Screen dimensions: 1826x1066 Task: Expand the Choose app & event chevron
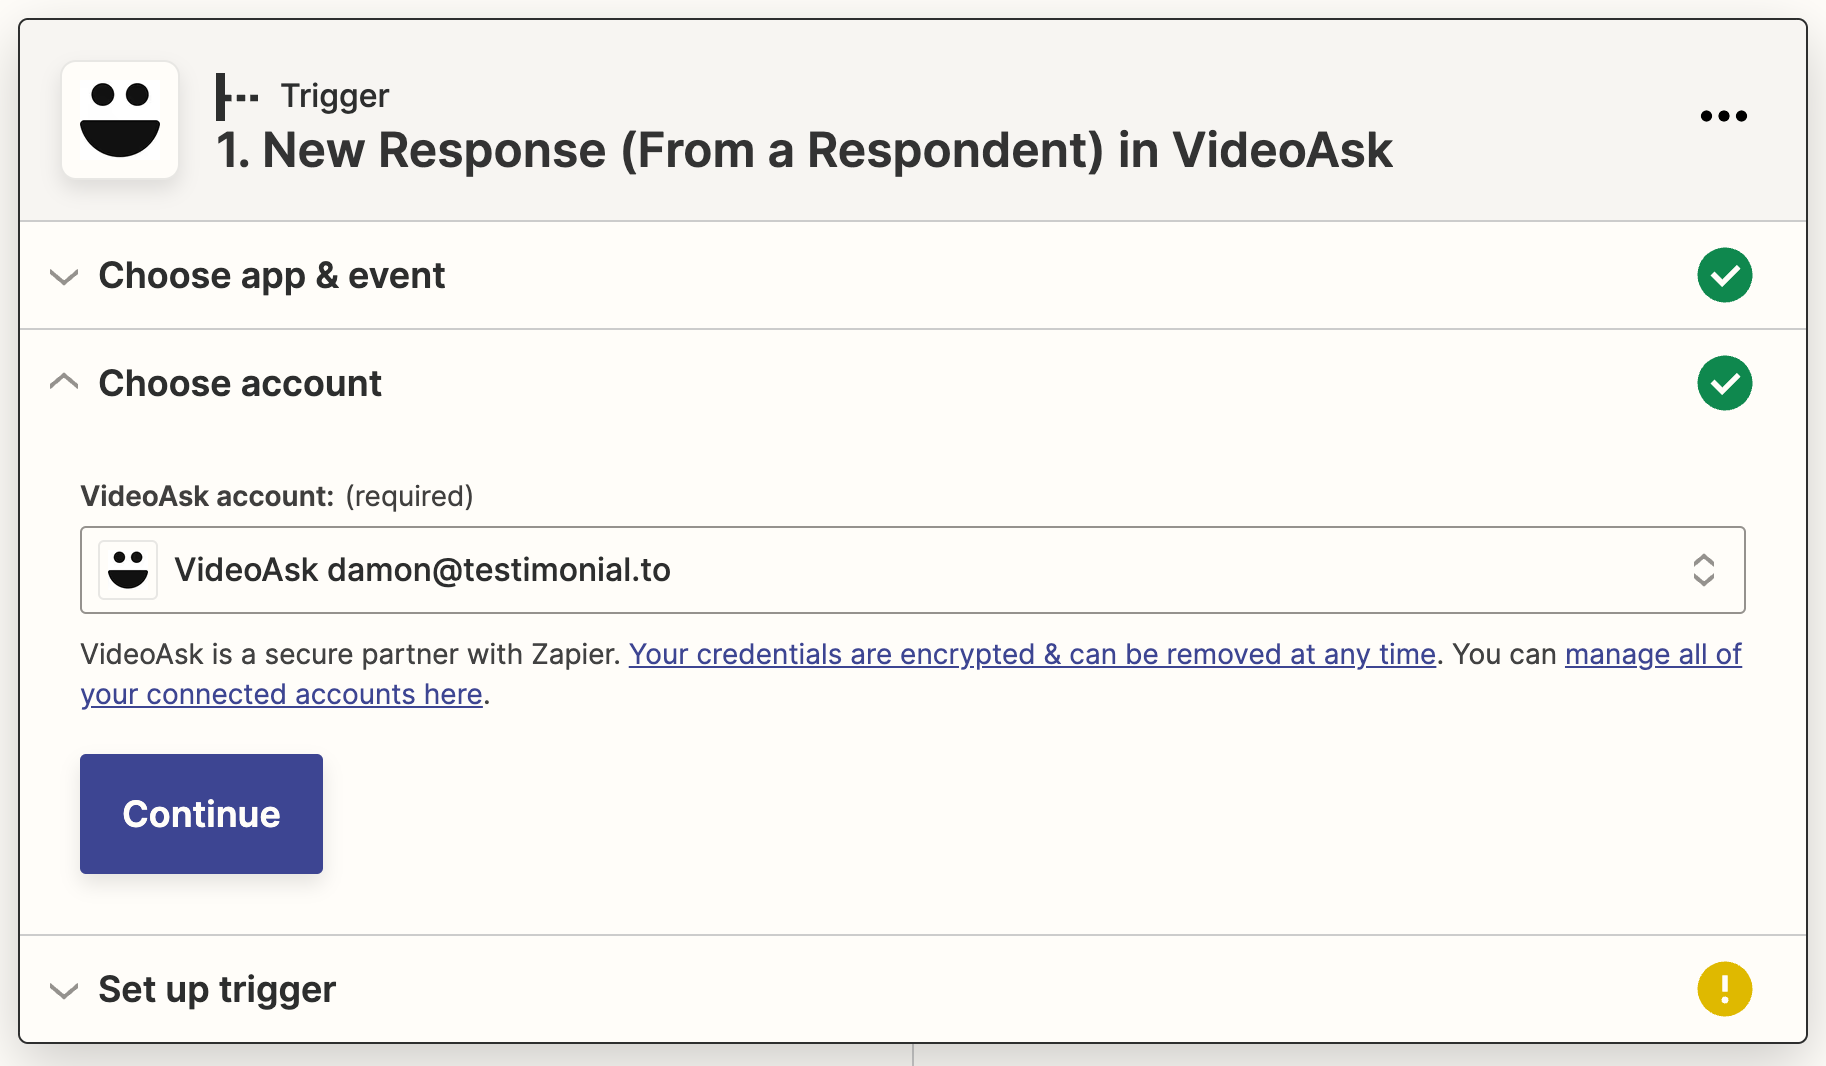tap(64, 276)
